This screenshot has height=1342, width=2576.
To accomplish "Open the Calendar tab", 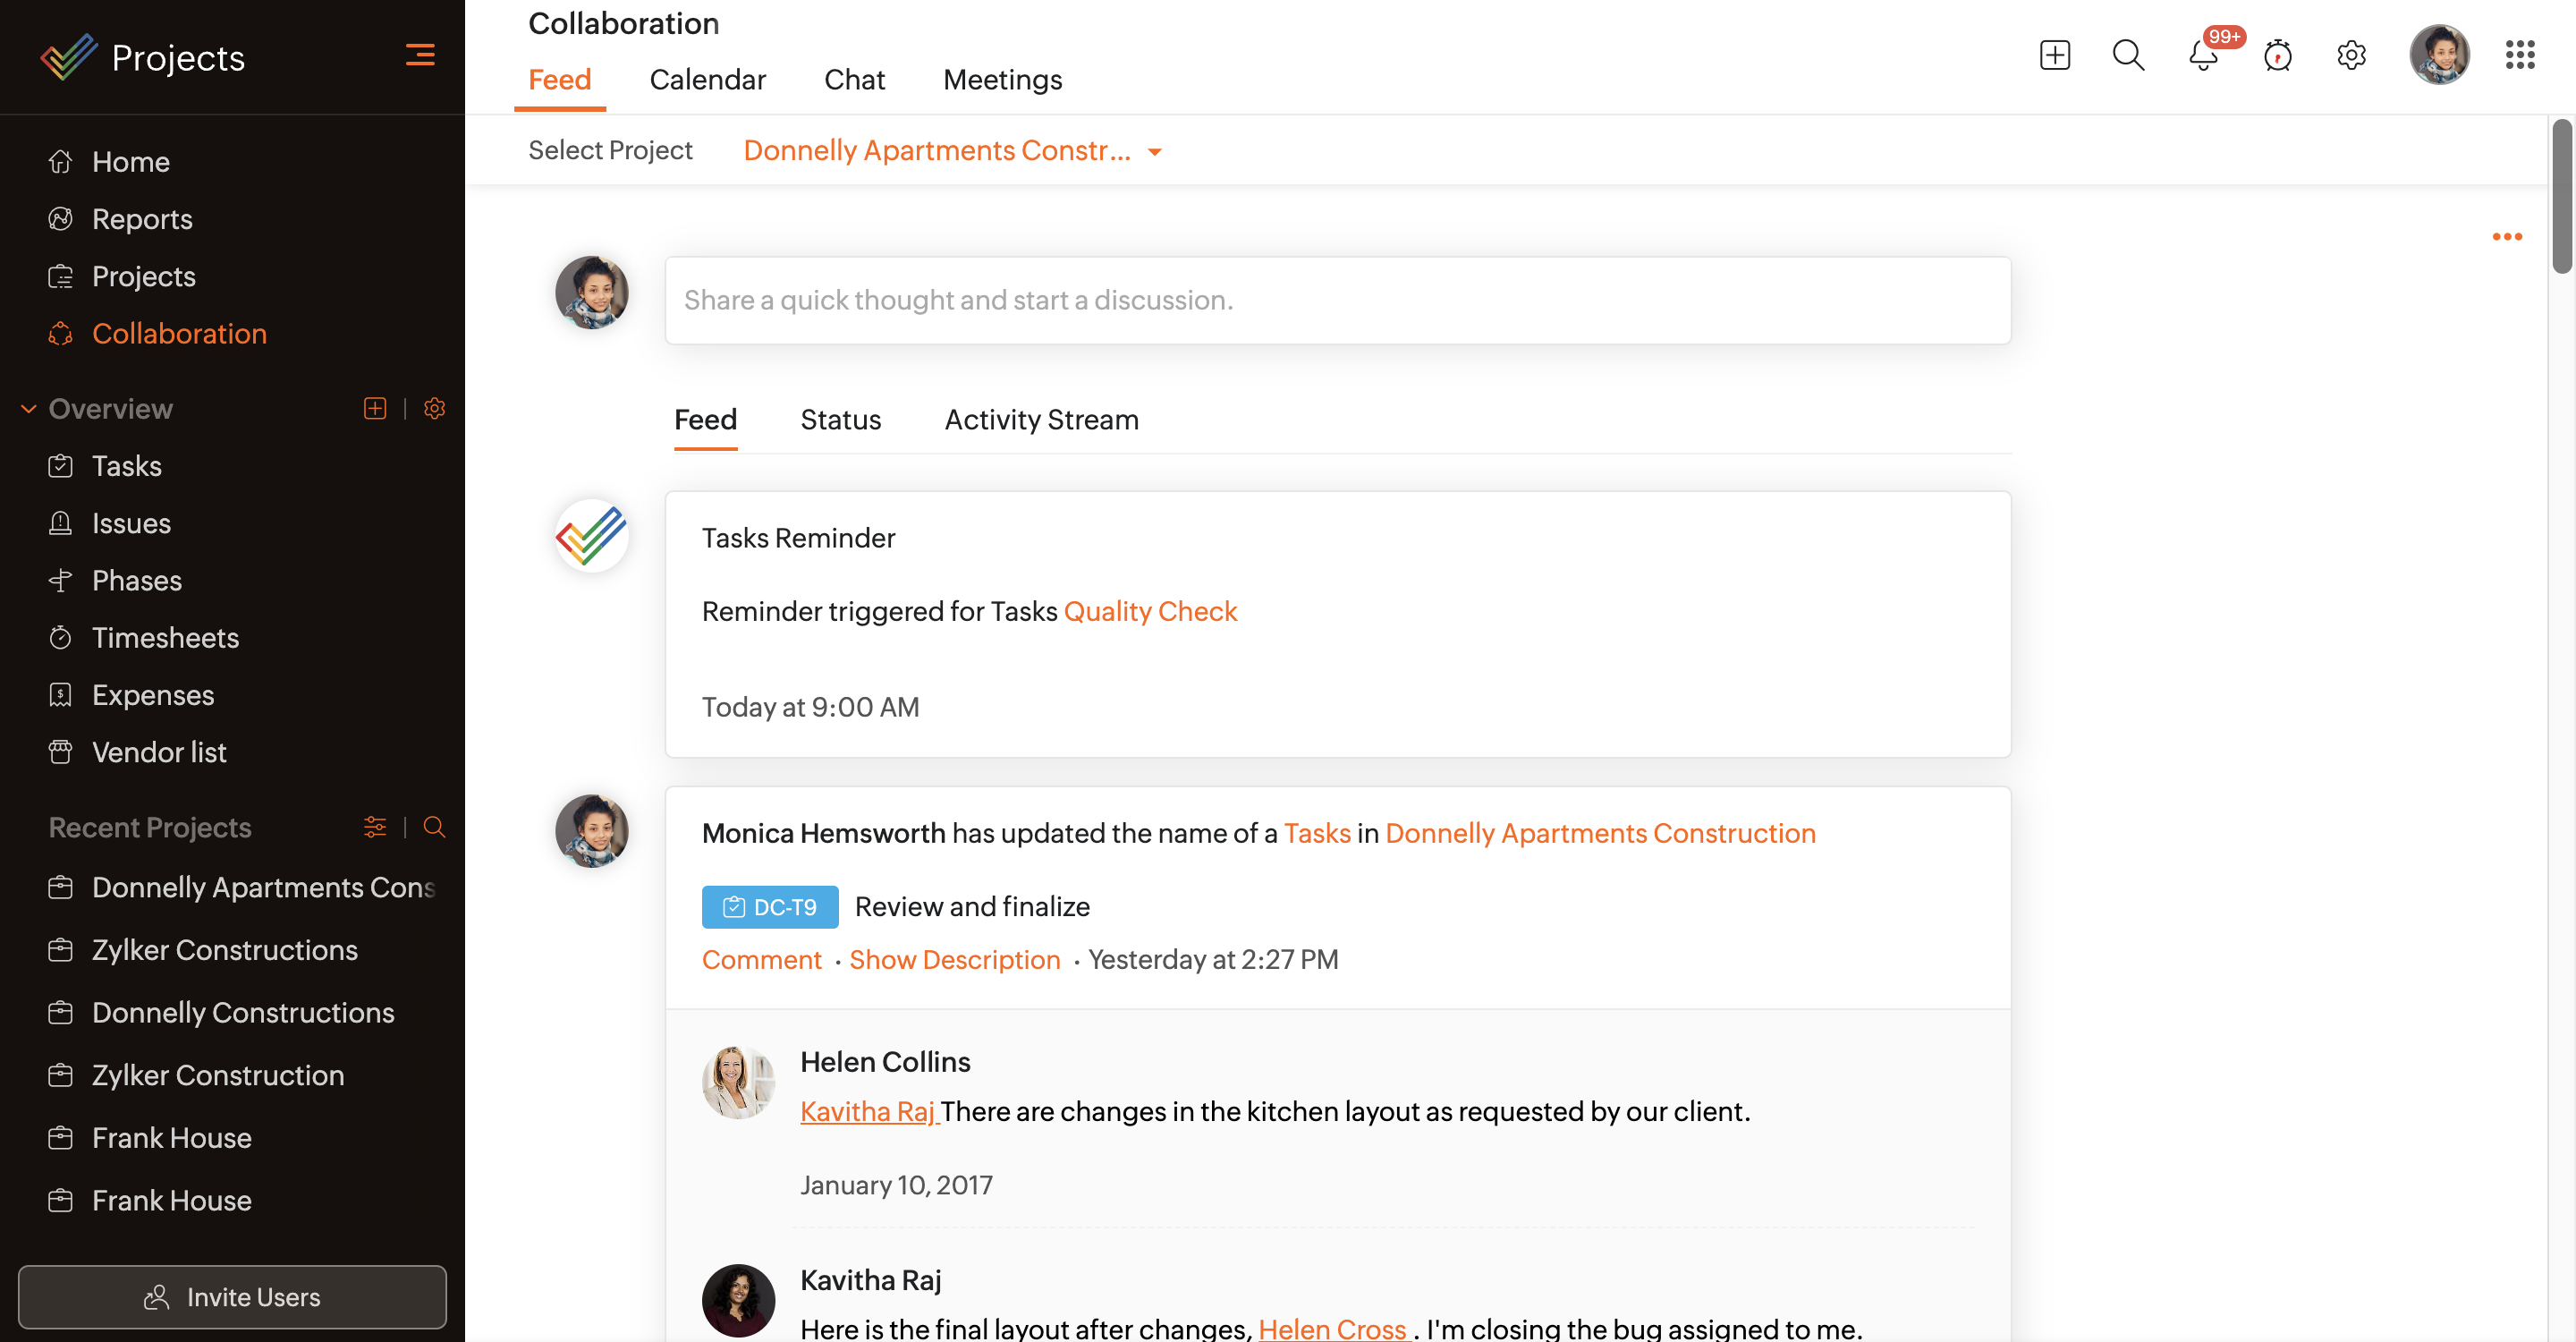I will pyautogui.click(x=707, y=80).
